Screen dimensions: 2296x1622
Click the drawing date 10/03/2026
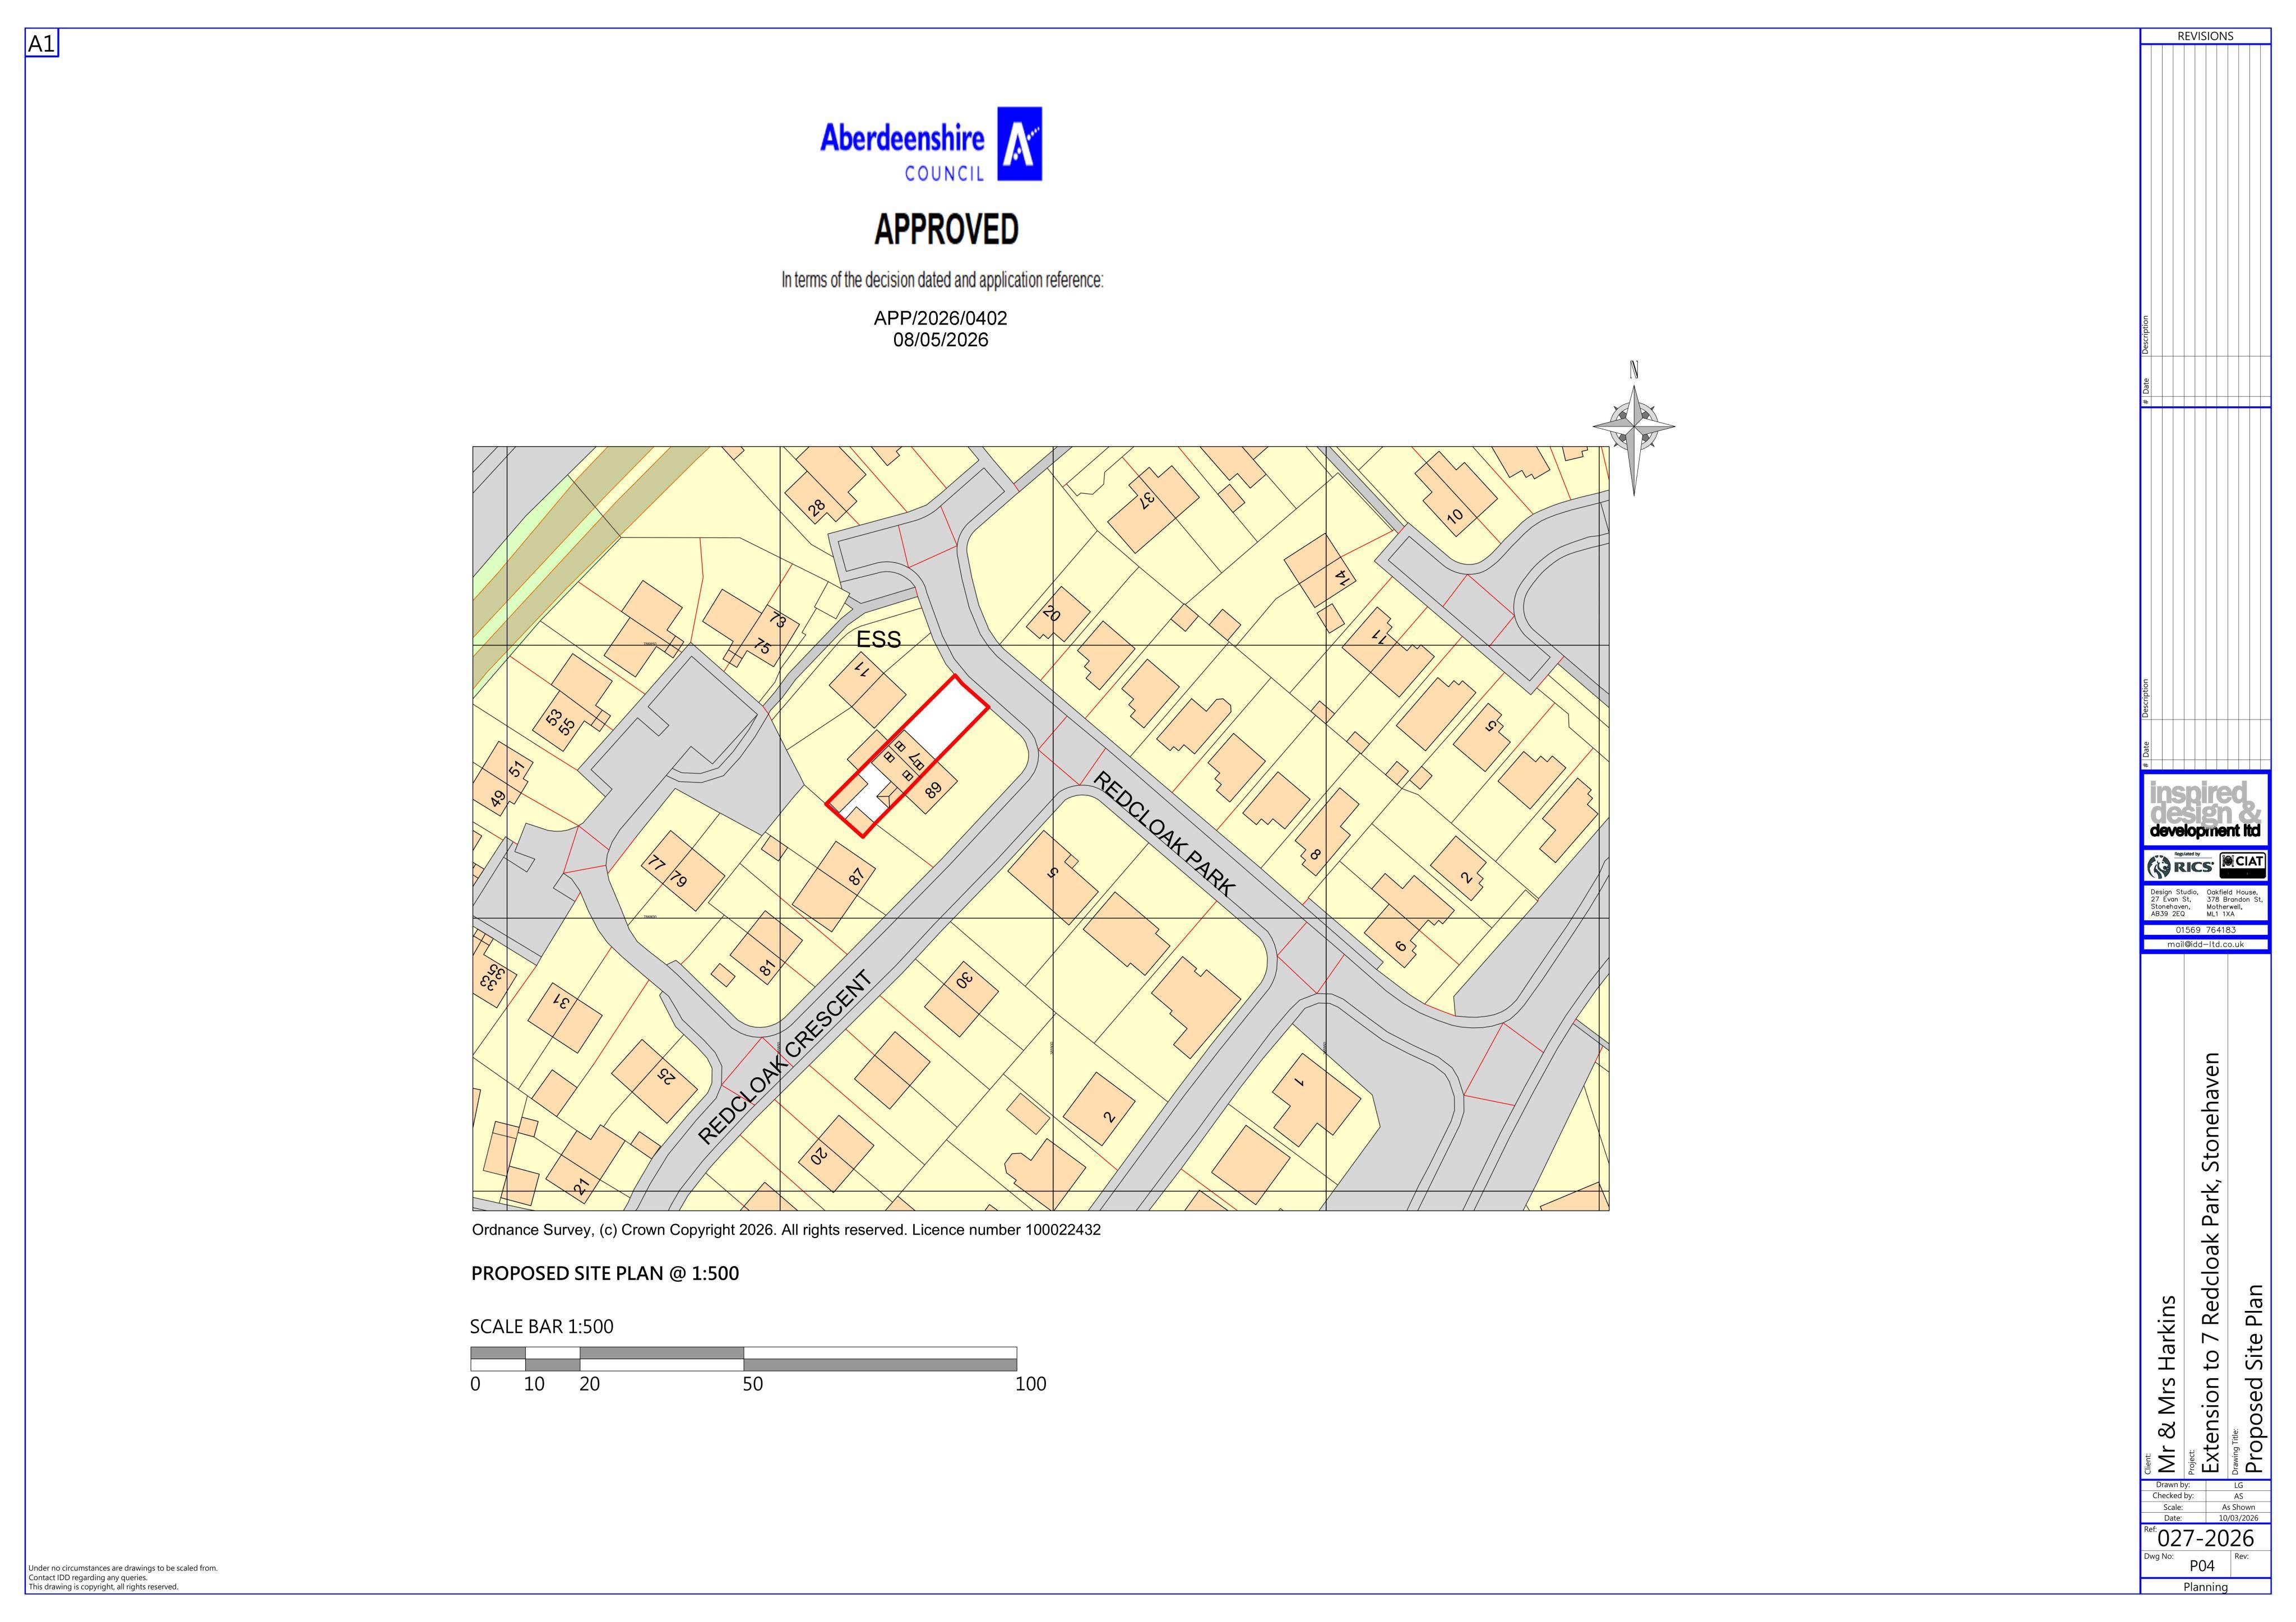pos(2238,1518)
